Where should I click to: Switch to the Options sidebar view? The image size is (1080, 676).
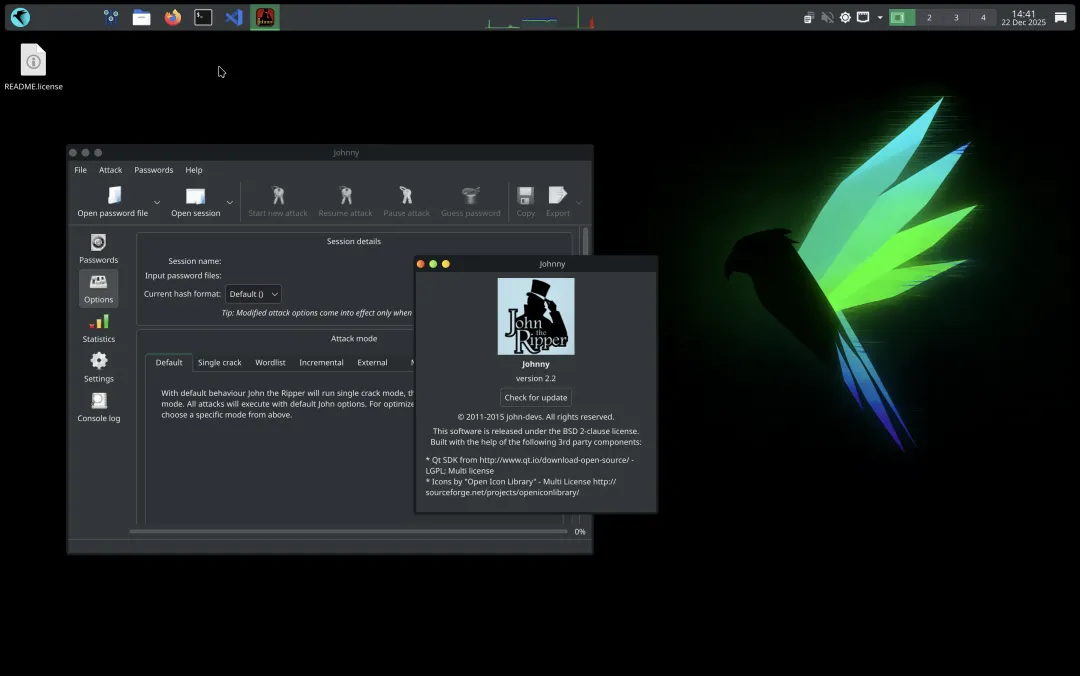[98, 288]
